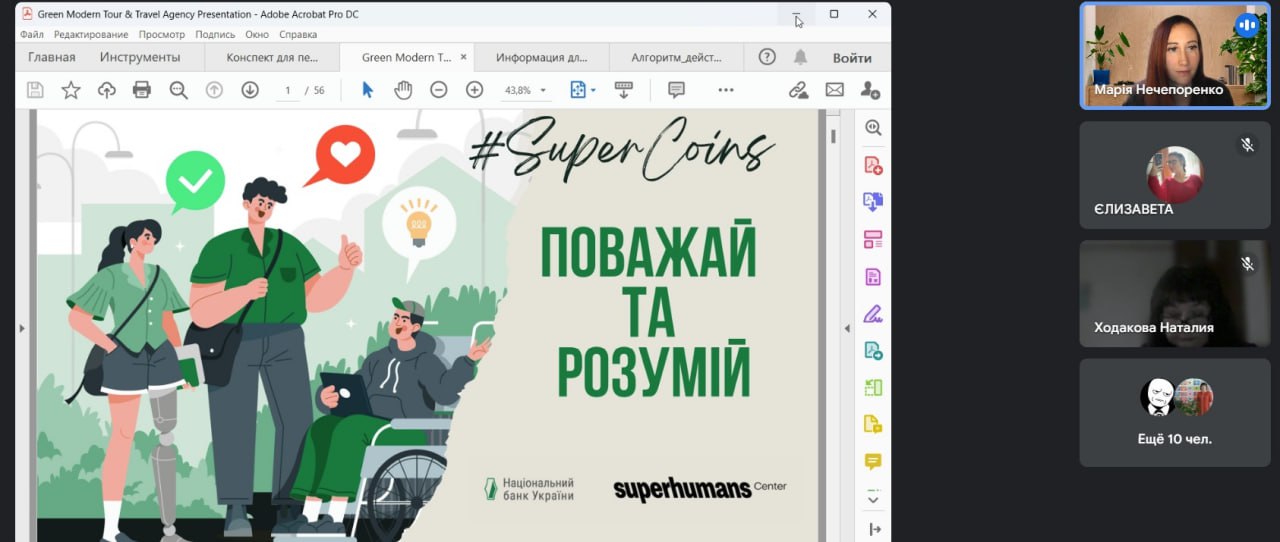Select the Hand pan tool
This screenshot has height=542, width=1280.
[x=403, y=90]
